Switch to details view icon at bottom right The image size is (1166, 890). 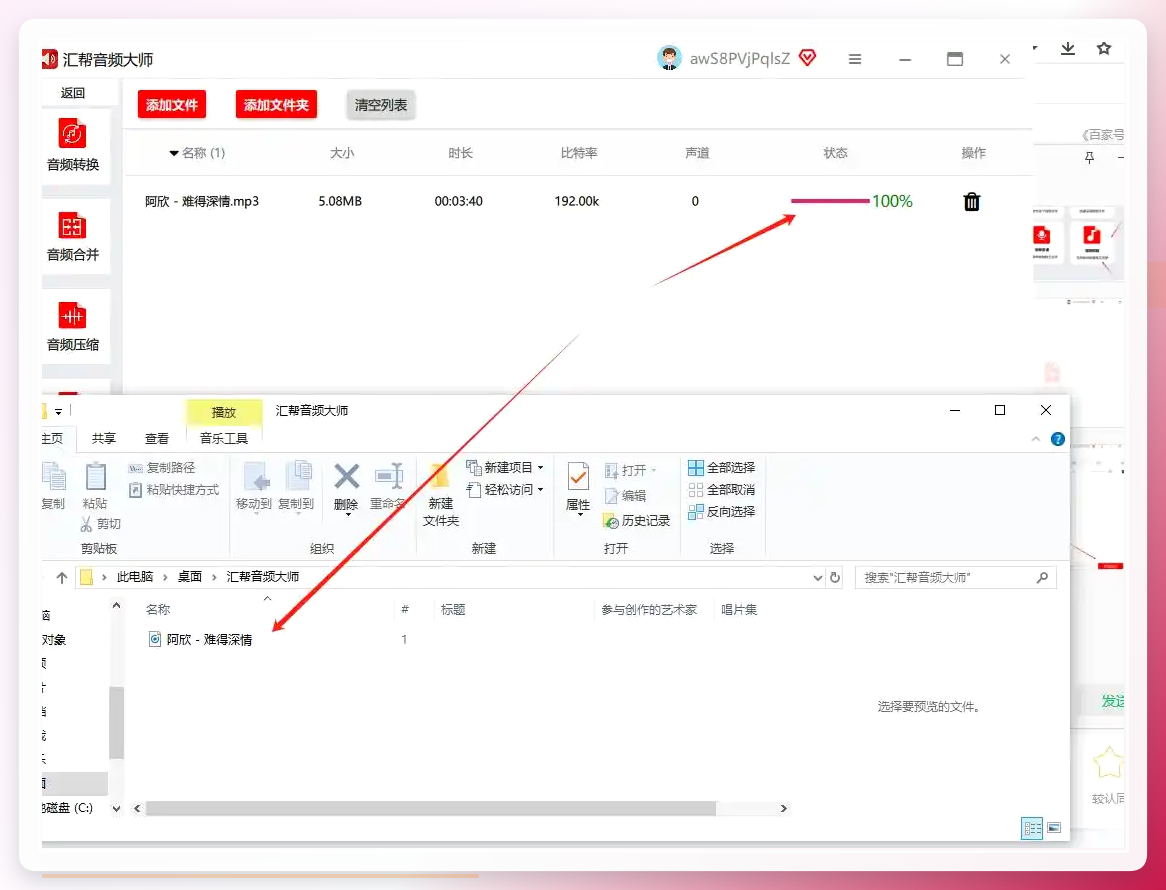[1032, 828]
